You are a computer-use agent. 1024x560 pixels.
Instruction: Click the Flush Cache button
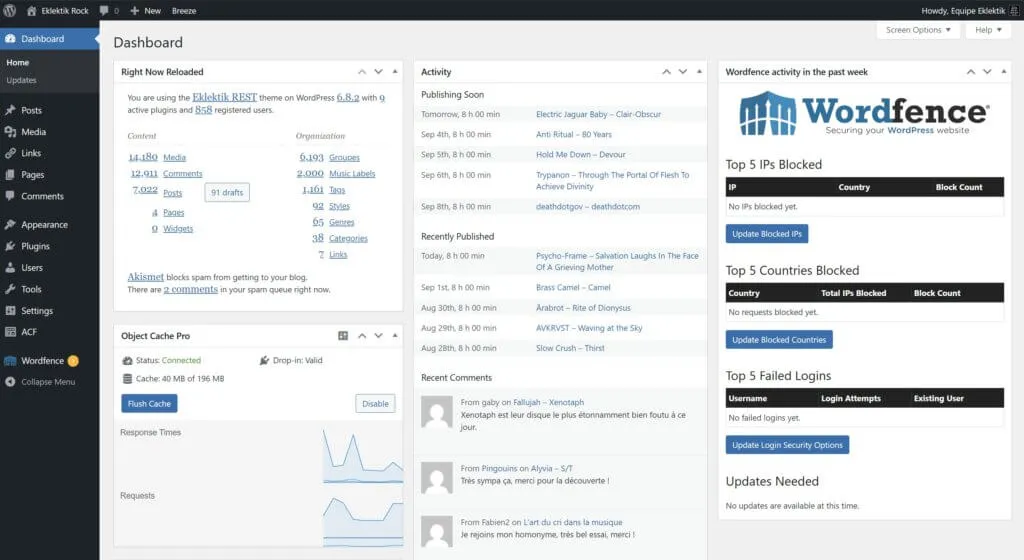(149, 403)
